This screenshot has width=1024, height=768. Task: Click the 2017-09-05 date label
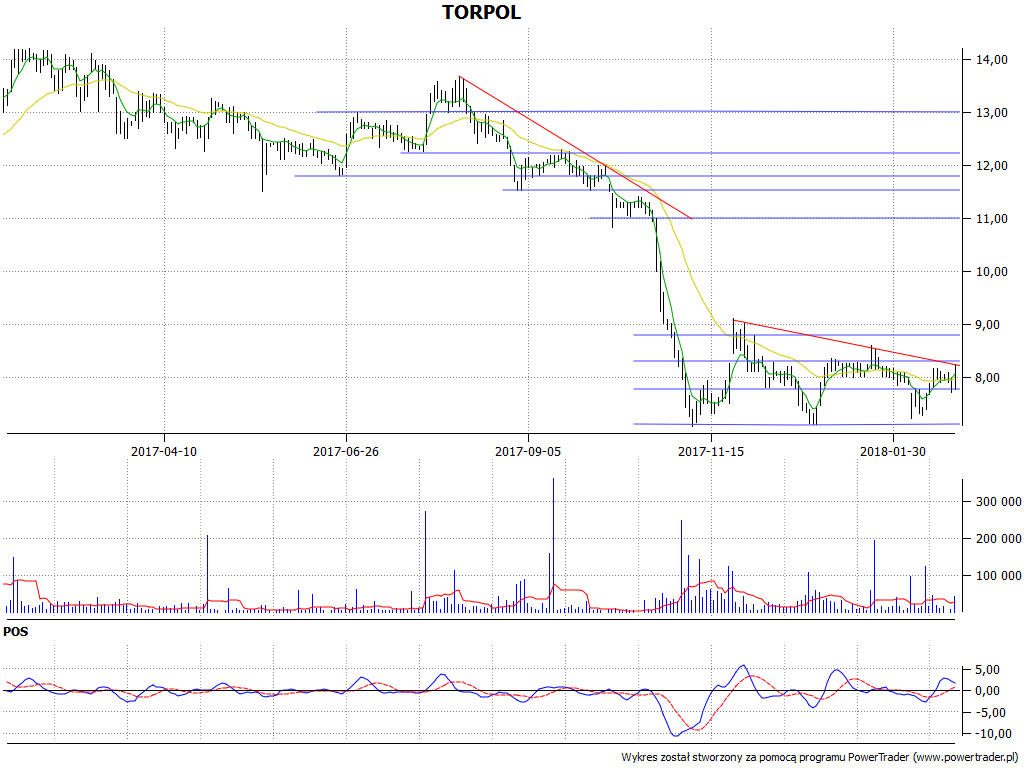pyautogui.click(x=528, y=451)
